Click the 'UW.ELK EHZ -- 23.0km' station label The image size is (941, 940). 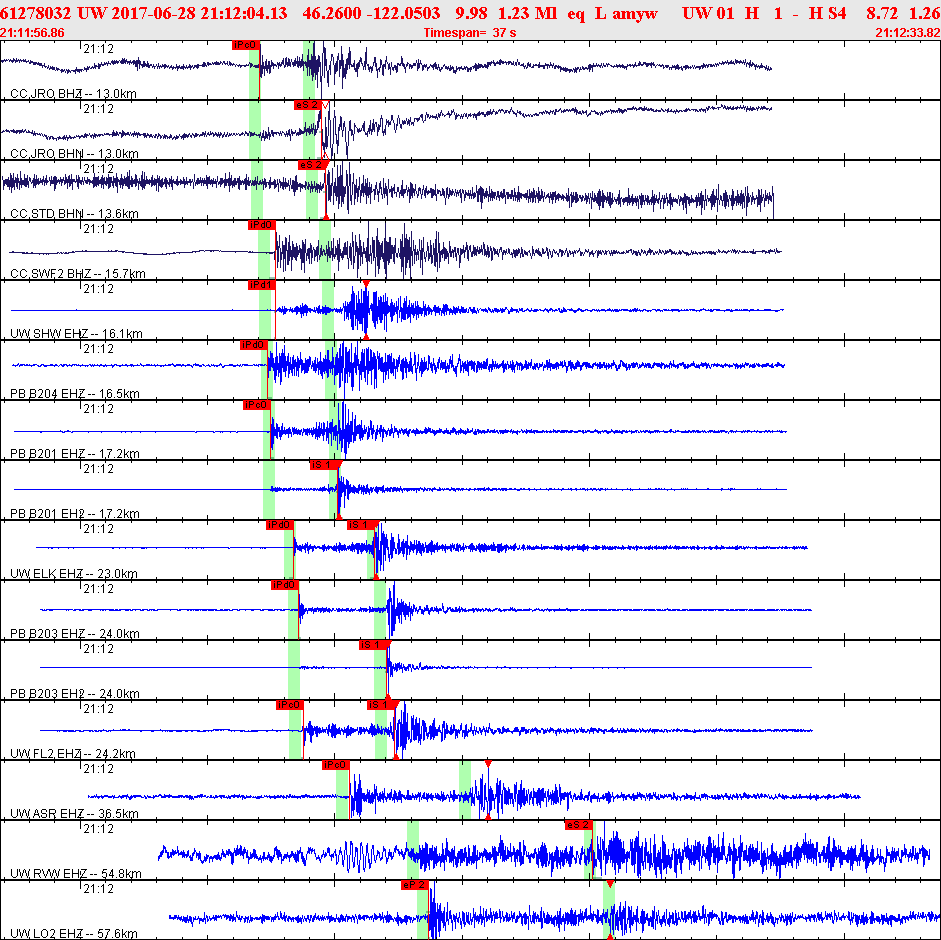pyautogui.click(x=74, y=574)
